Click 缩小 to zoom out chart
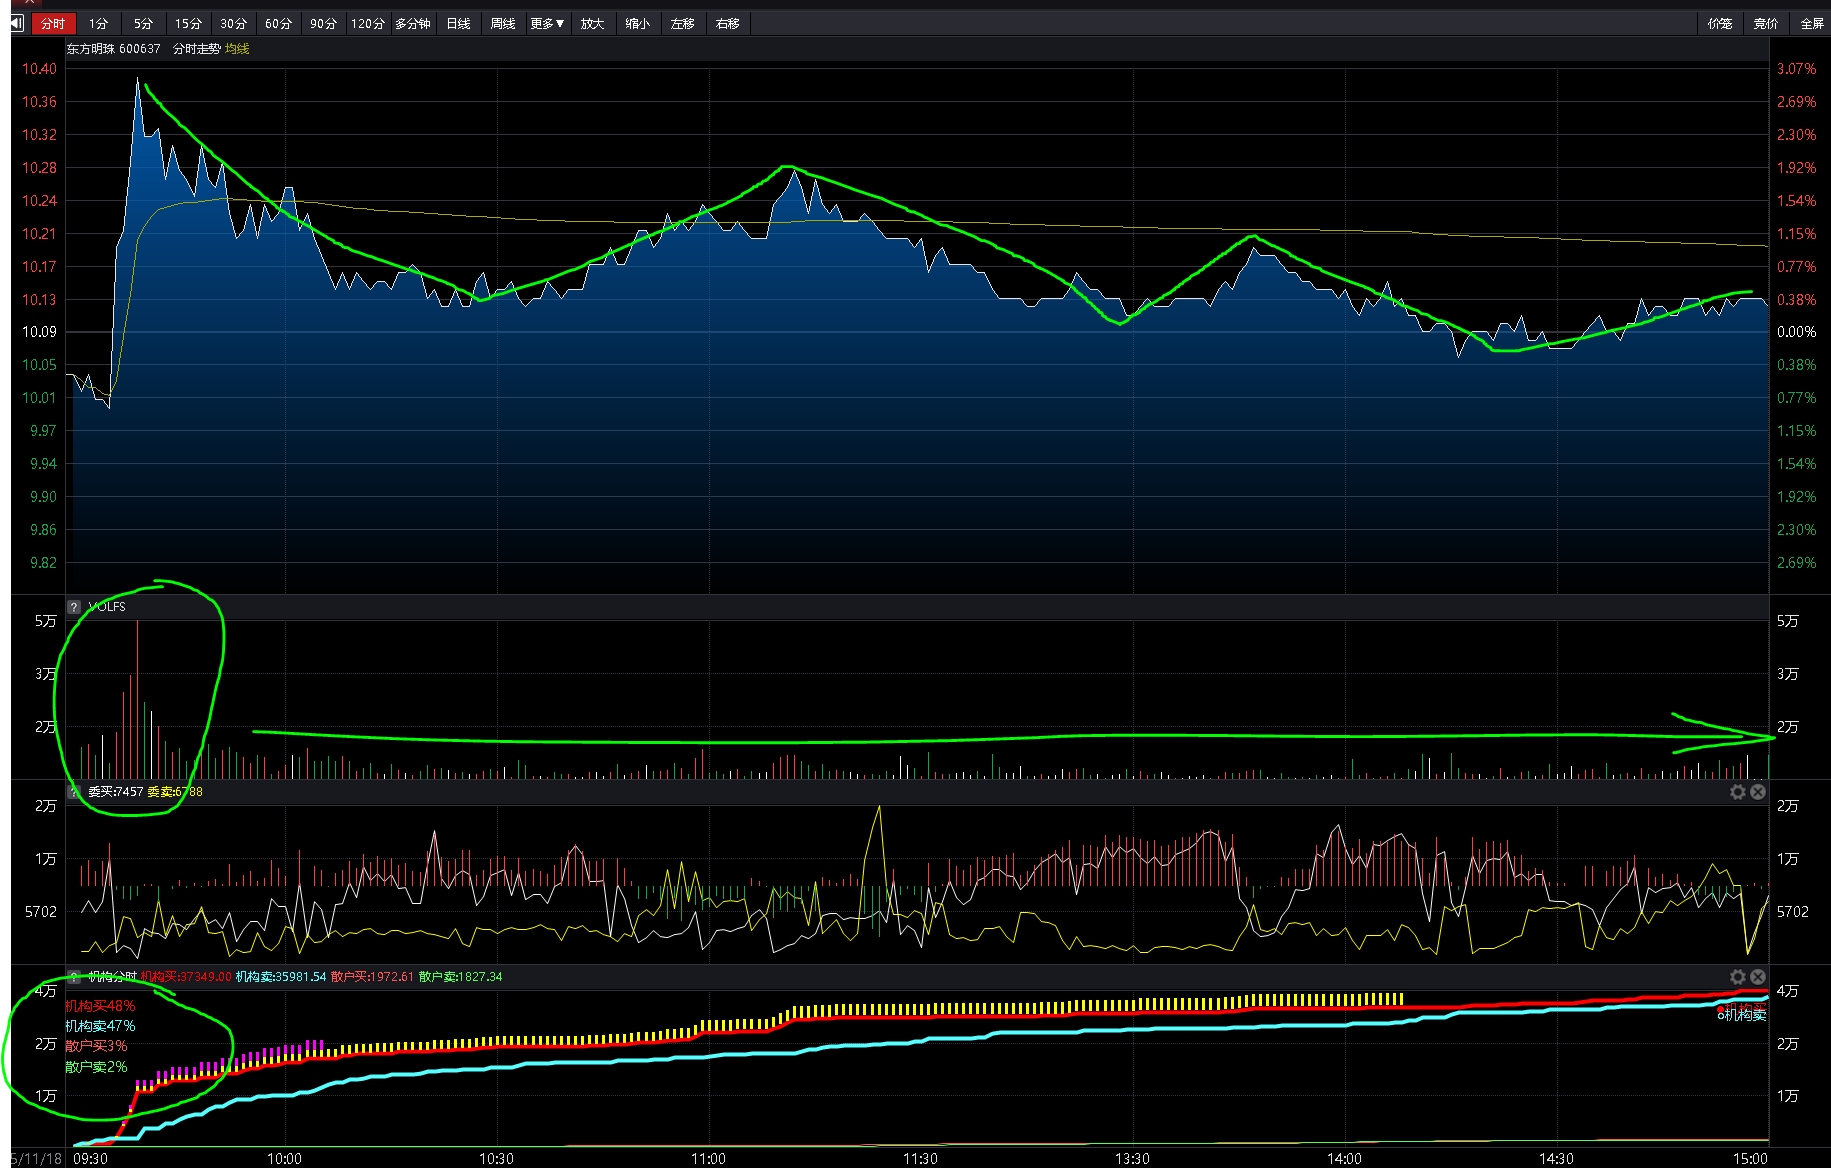This screenshot has width=1831, height=1168. click(637, 23)
